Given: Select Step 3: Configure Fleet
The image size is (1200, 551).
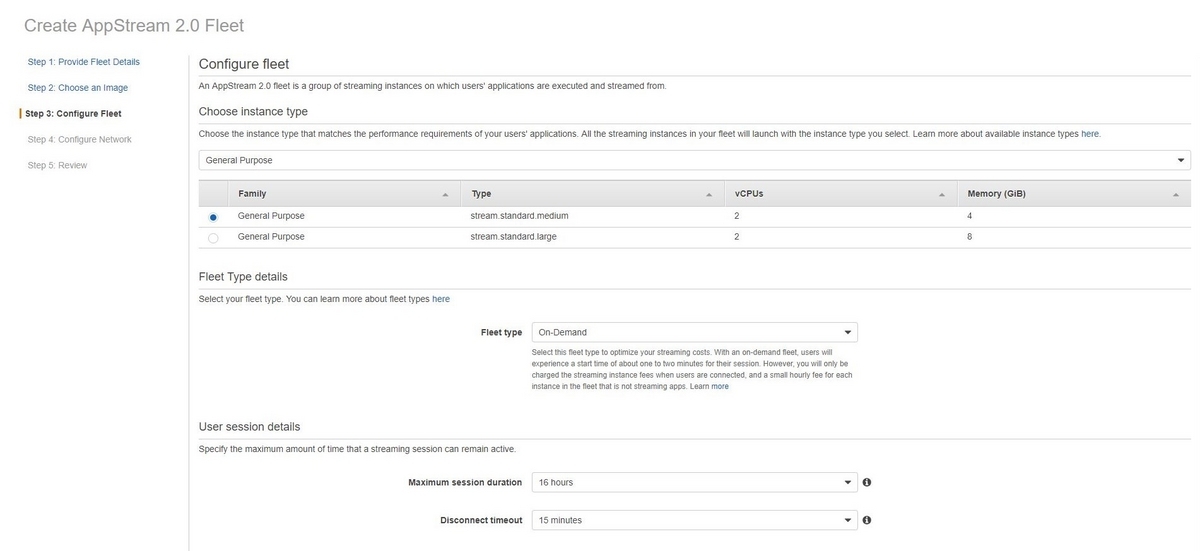Looking at the screenshot, I should pyautogui.click(x=74, y=114).
